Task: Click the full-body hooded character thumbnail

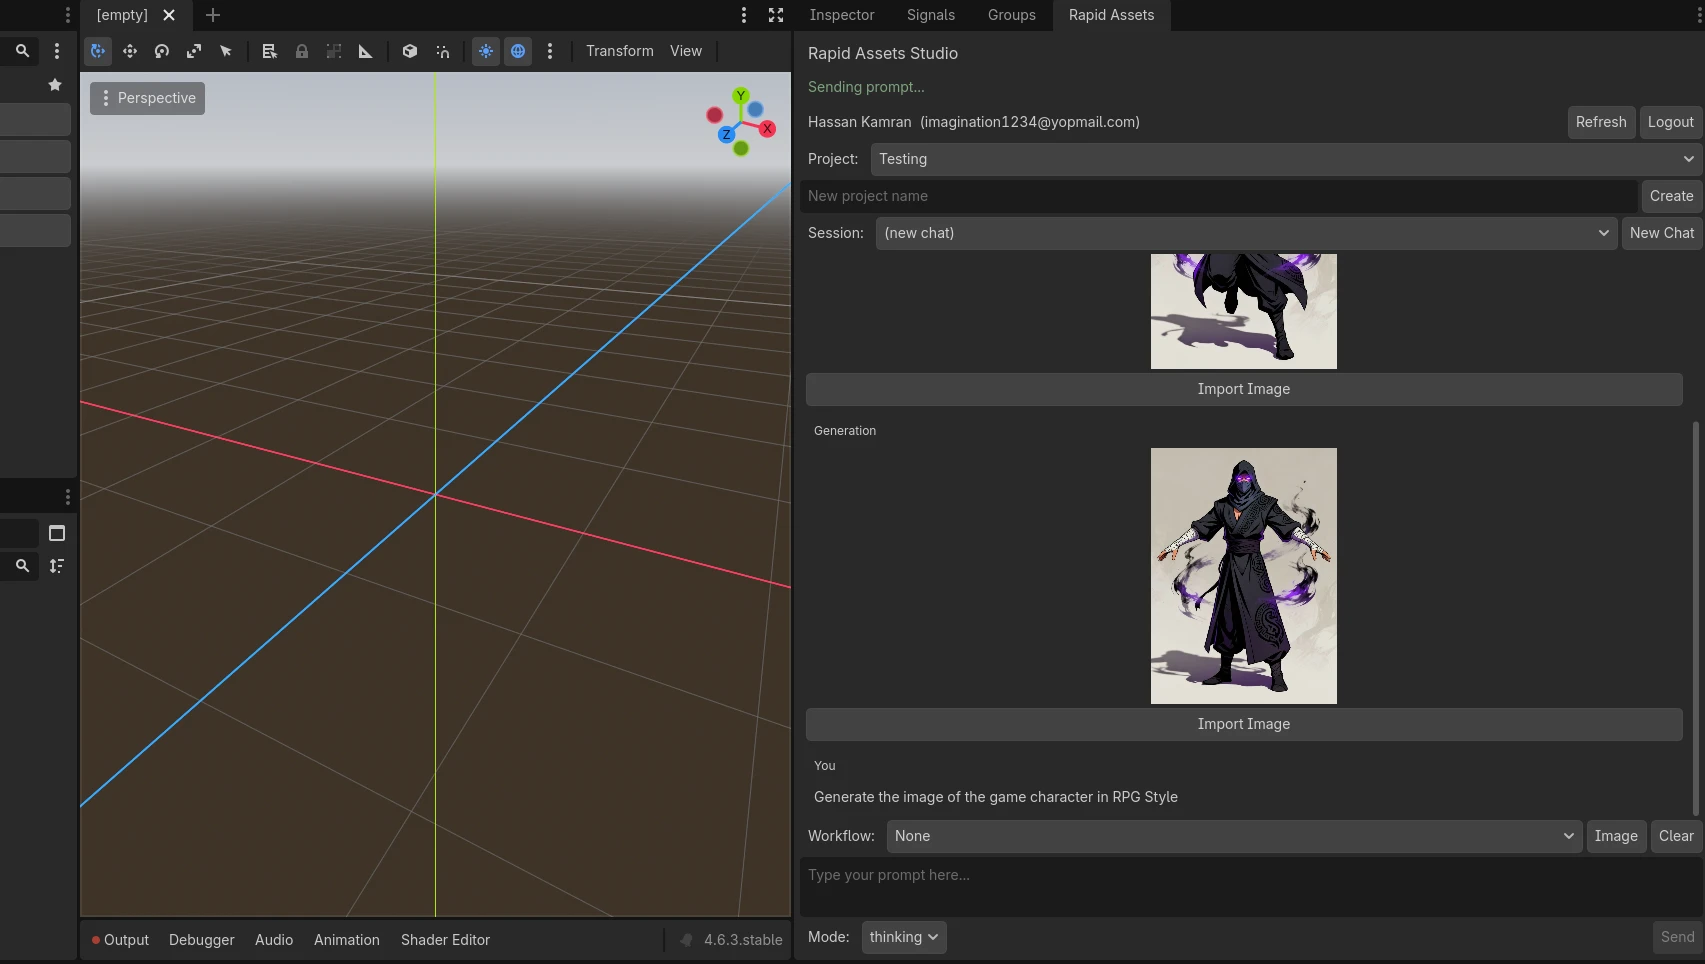Action: click(x=1244, y=576)
